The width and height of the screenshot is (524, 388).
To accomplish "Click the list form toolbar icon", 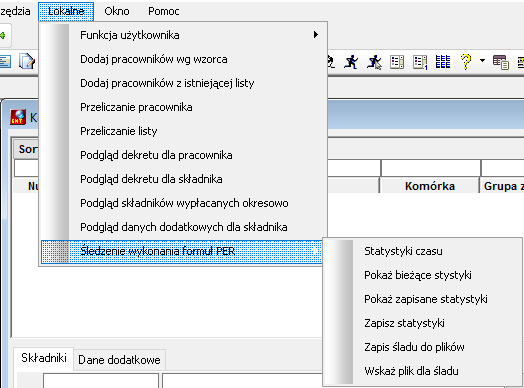I will coord(397,62).
